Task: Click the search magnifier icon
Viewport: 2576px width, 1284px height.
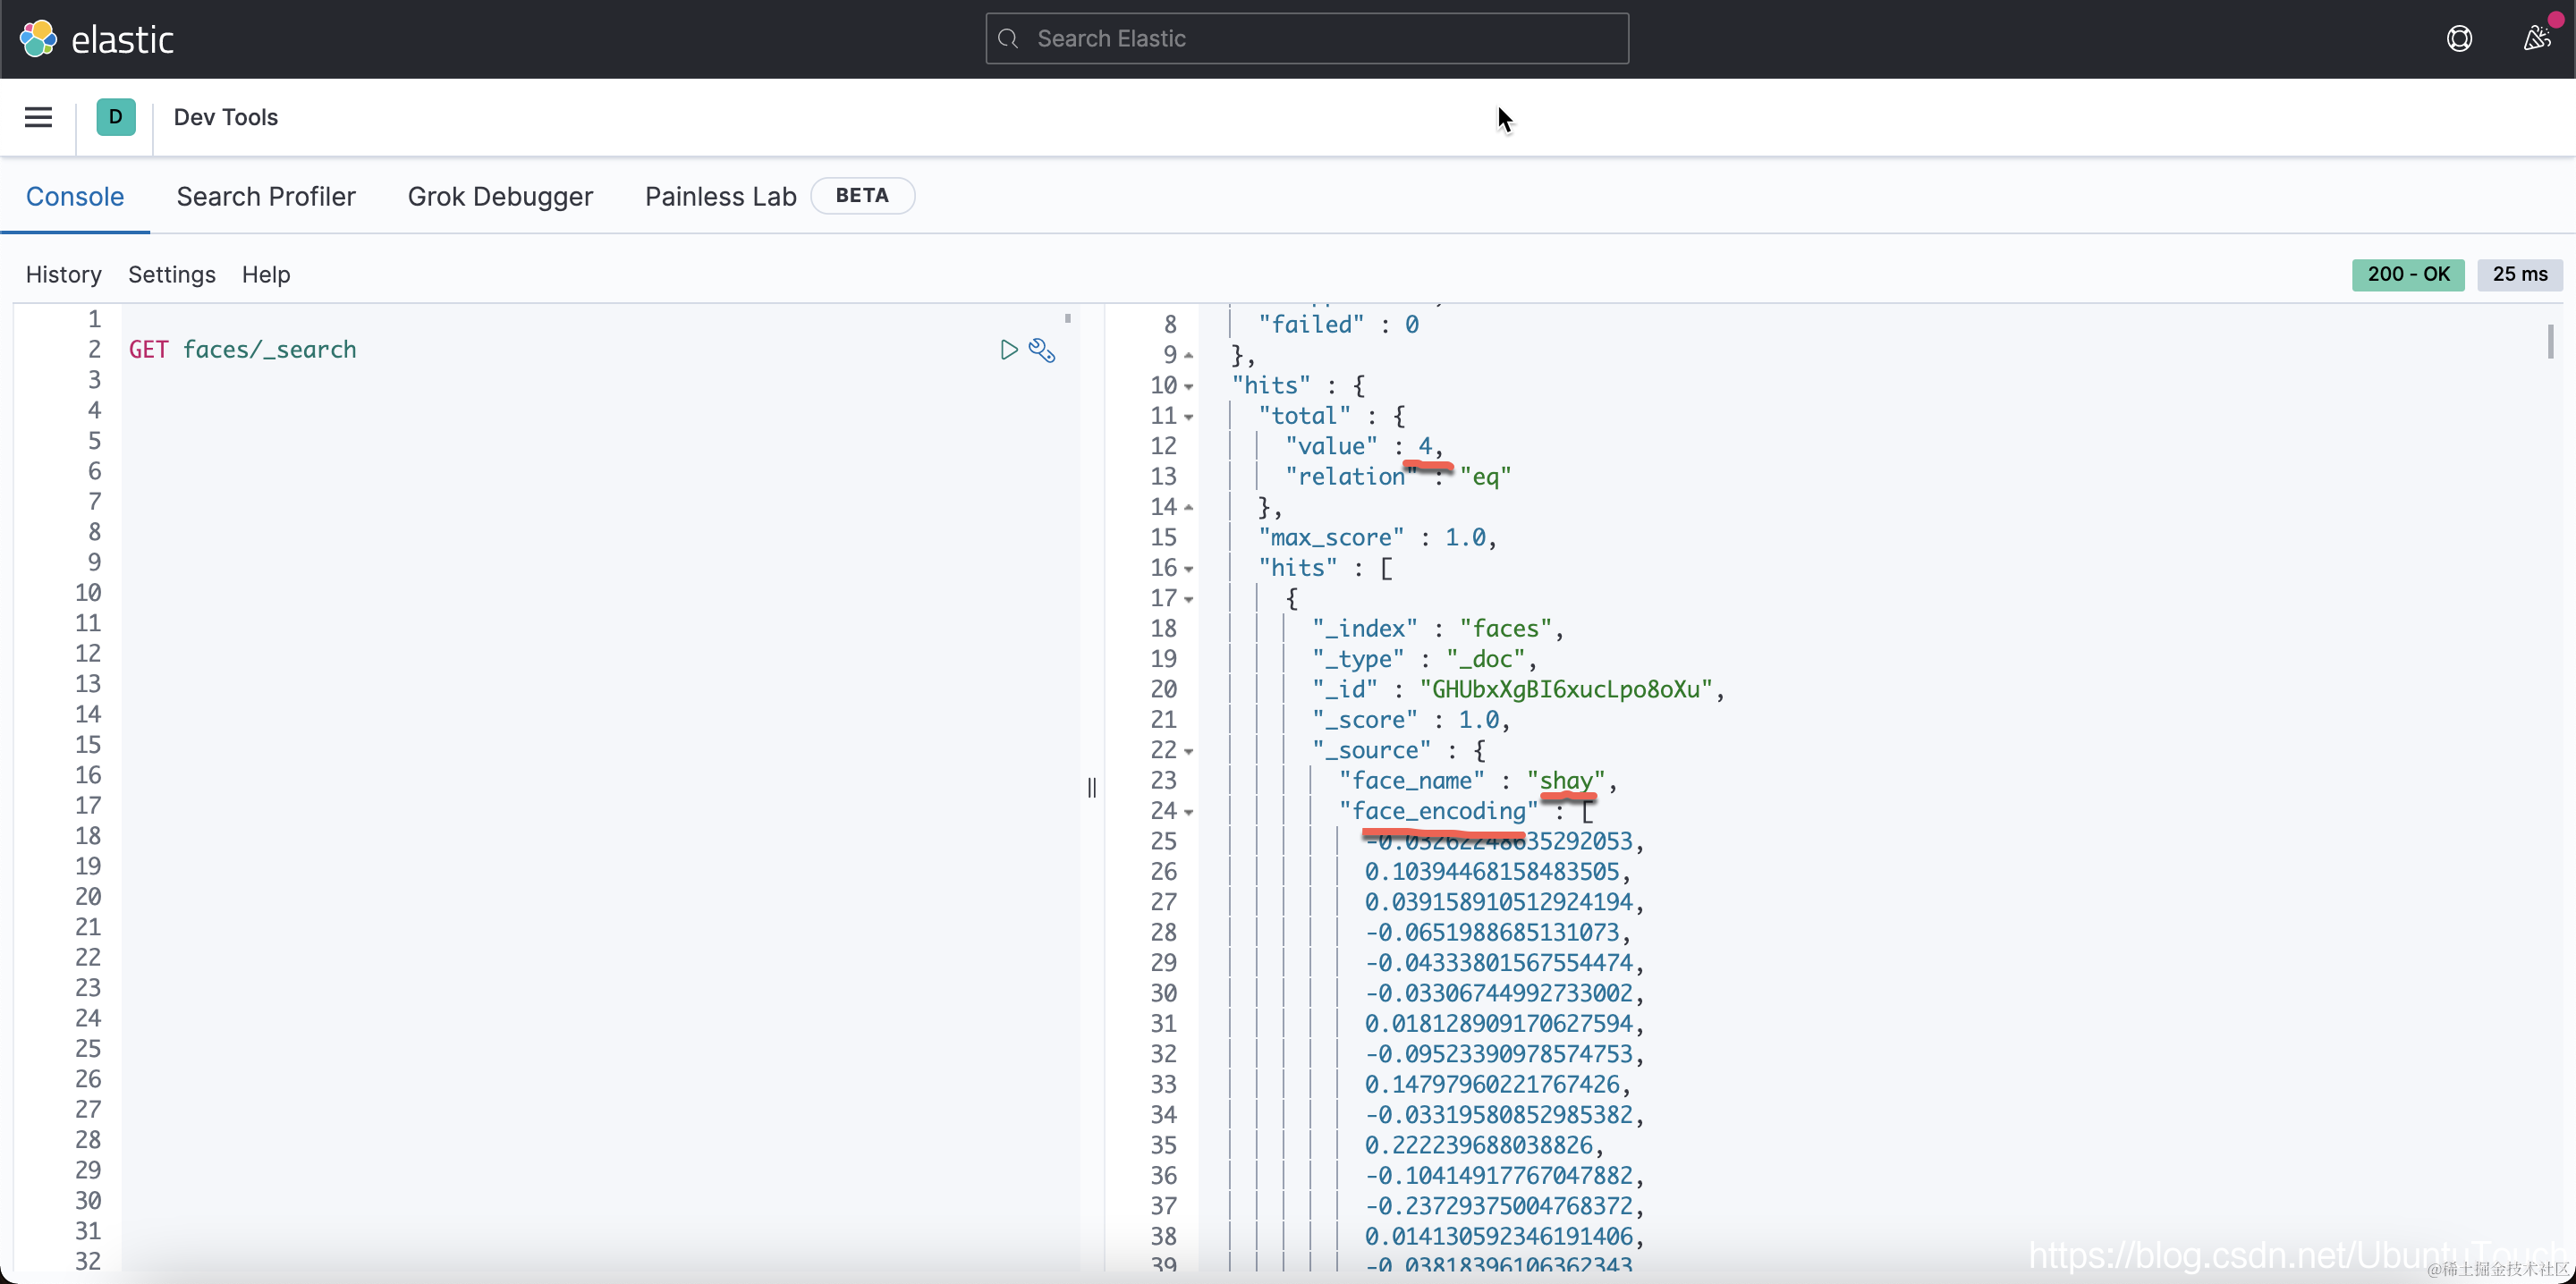Action: (1008, 39)
